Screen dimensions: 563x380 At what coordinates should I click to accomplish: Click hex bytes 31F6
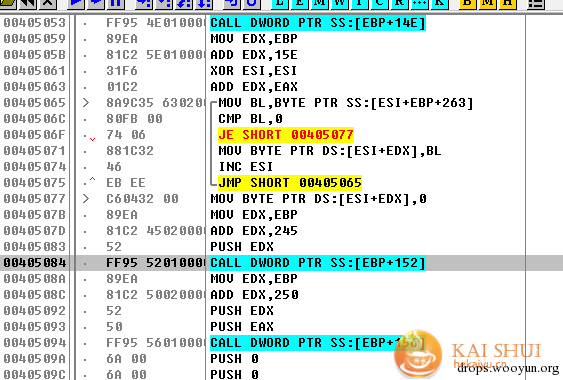122,71
